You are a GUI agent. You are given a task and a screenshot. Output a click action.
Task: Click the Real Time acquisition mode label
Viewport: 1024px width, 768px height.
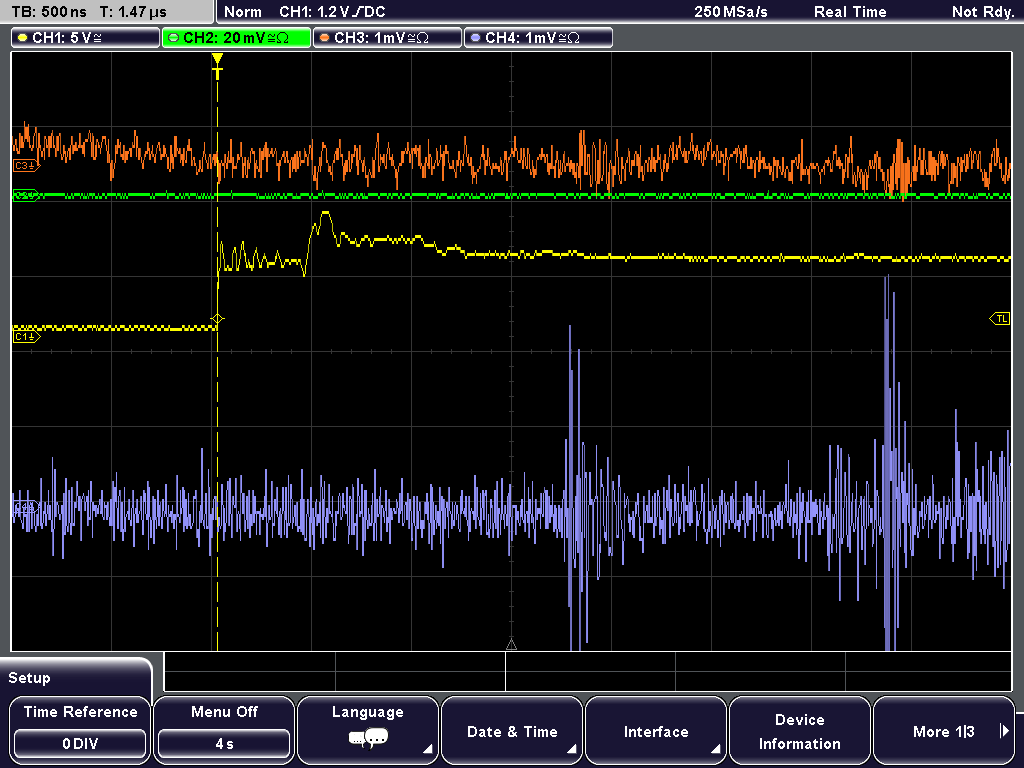[x=850, y=12]
